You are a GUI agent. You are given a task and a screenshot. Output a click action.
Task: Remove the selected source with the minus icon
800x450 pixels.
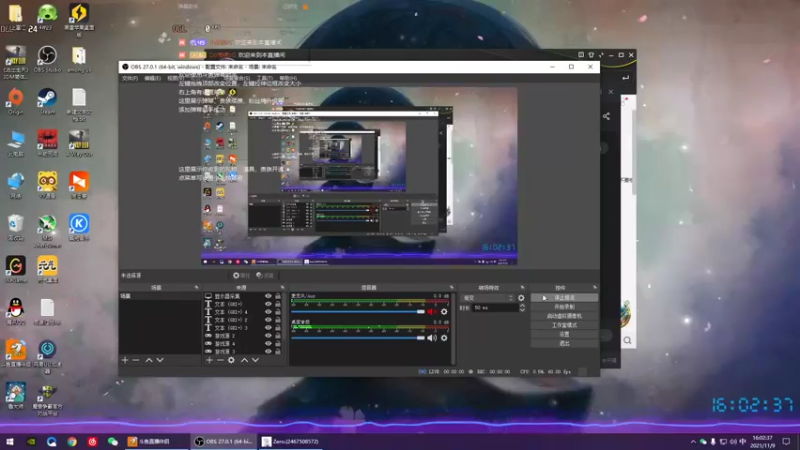pos(220,360)
